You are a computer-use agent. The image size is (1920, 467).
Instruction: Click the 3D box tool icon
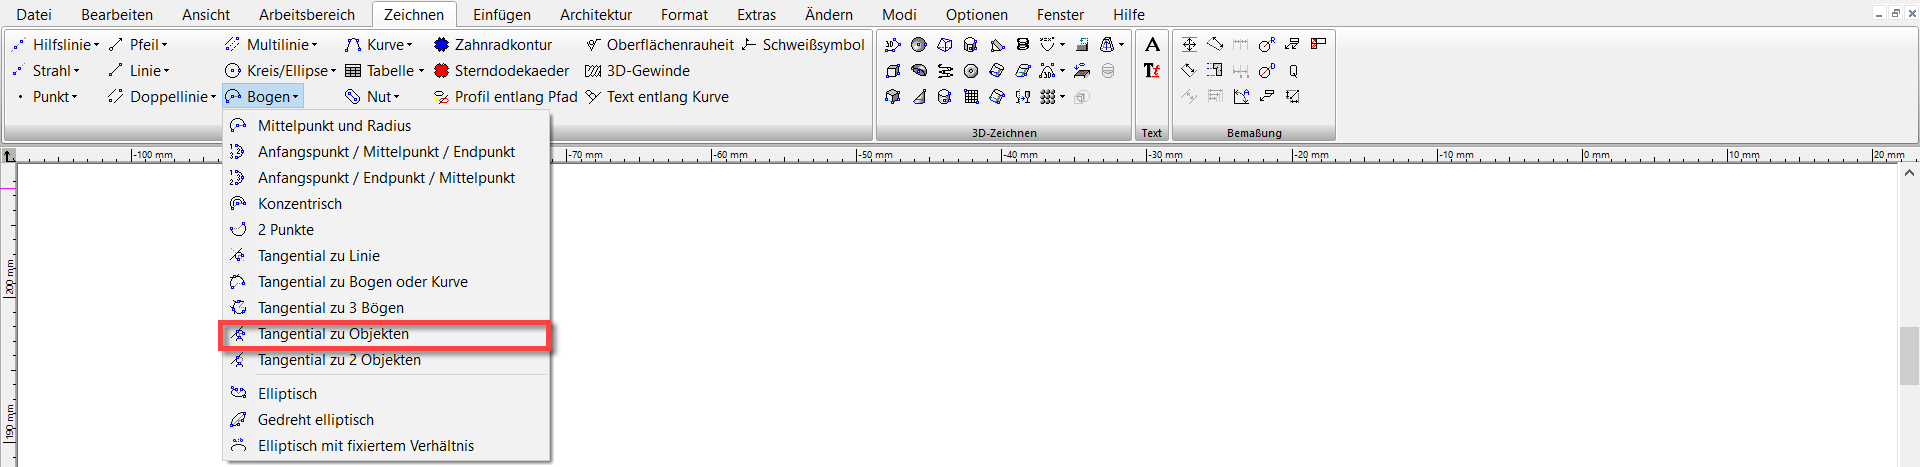(x=893, y=71)
